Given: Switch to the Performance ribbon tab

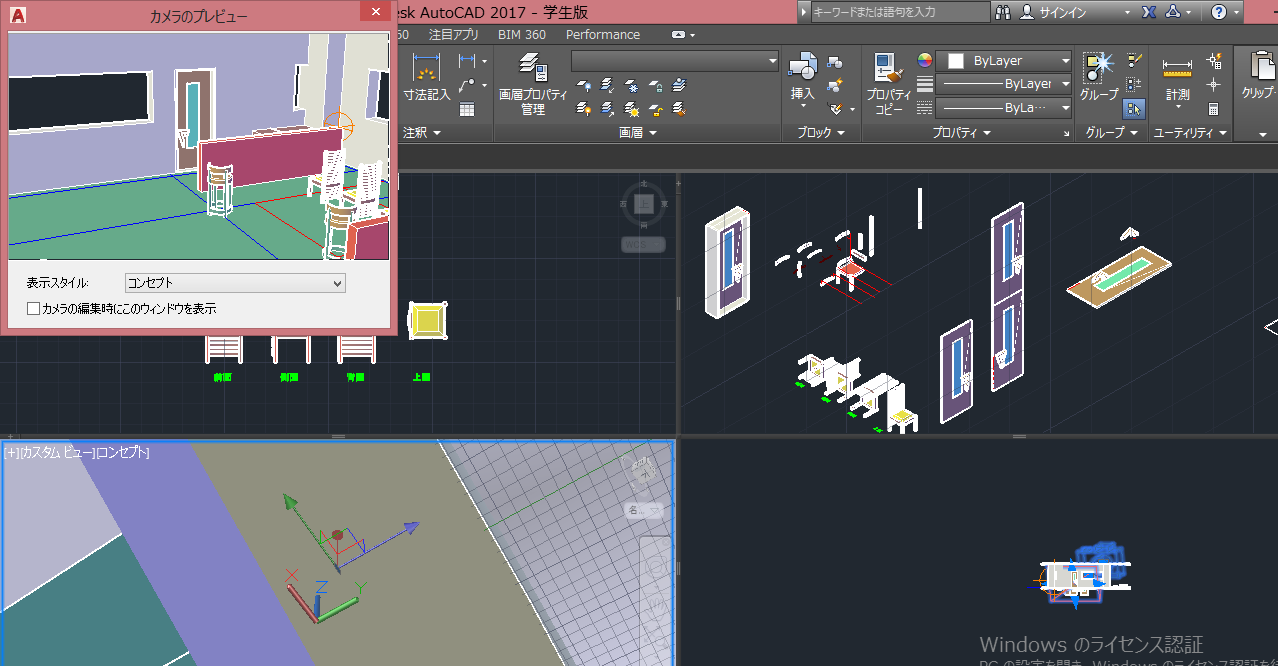Looking at the screenshot, I should (602, 34).
